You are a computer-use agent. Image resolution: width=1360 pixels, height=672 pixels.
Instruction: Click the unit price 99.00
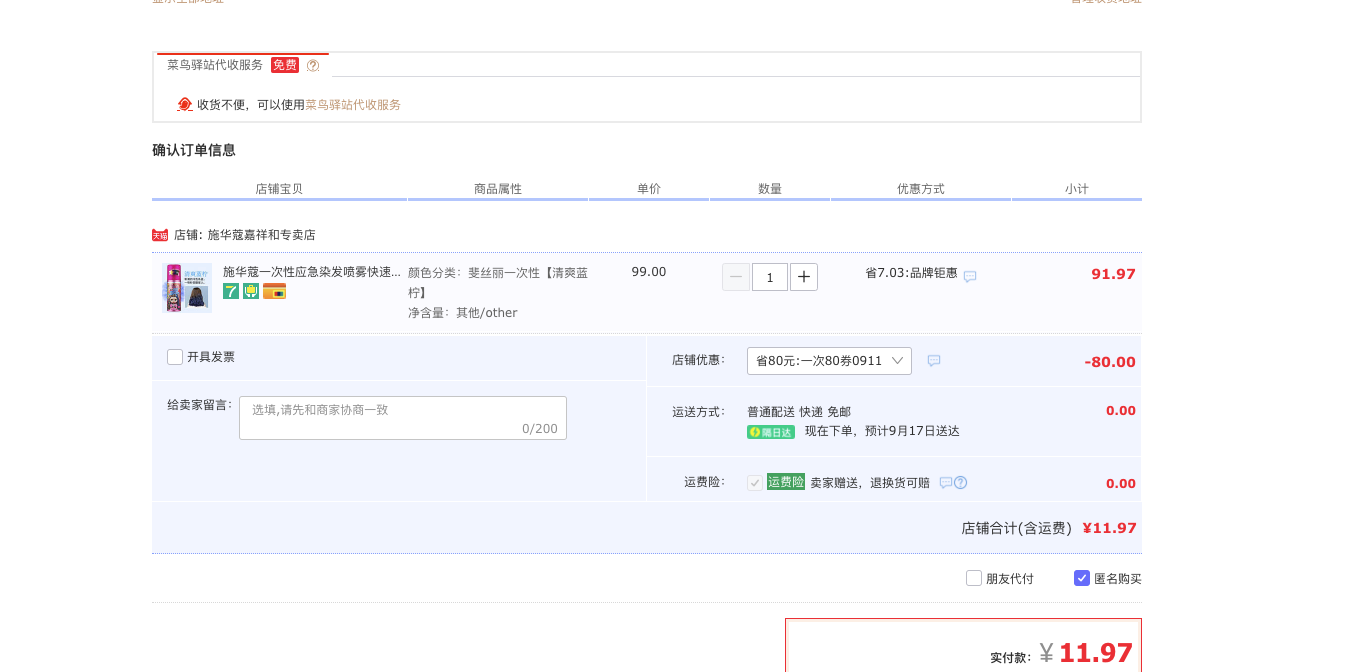[x=649, y=272]
